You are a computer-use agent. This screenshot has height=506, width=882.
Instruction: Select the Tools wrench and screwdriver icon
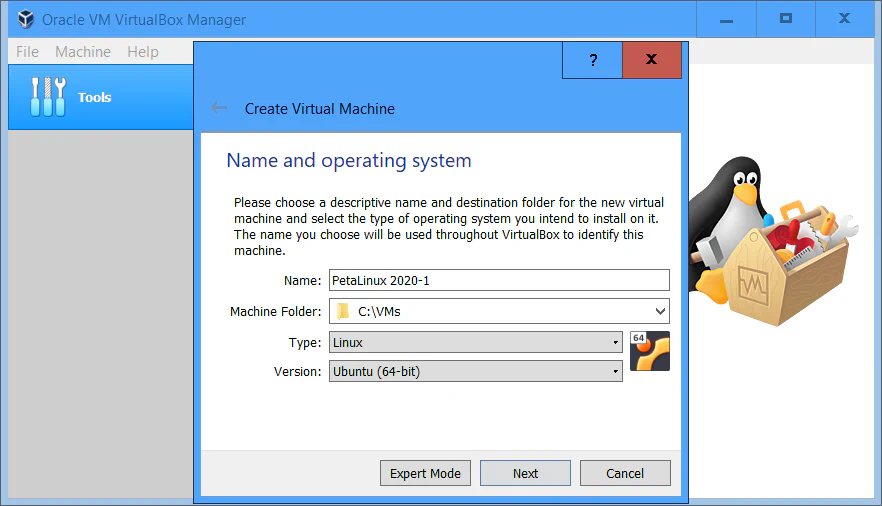pos(47,97)
